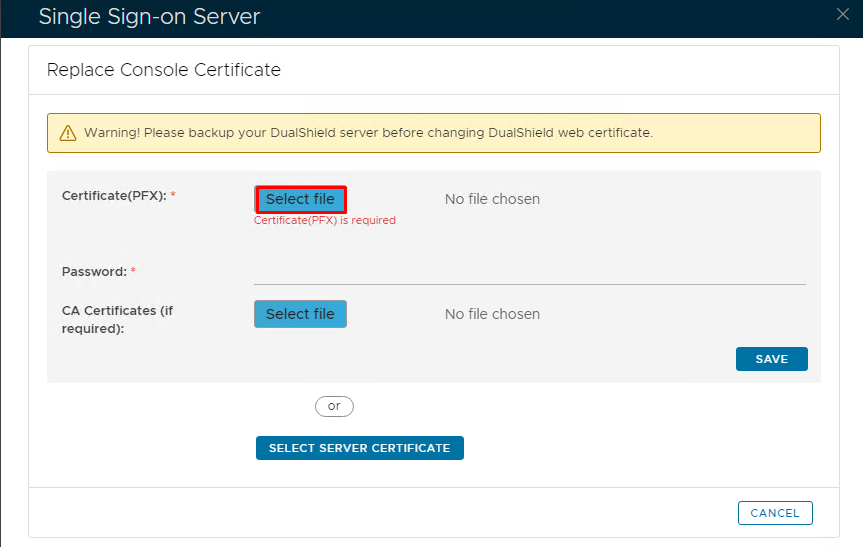Click the Replace Console Certificate heading

coord(164,70)
